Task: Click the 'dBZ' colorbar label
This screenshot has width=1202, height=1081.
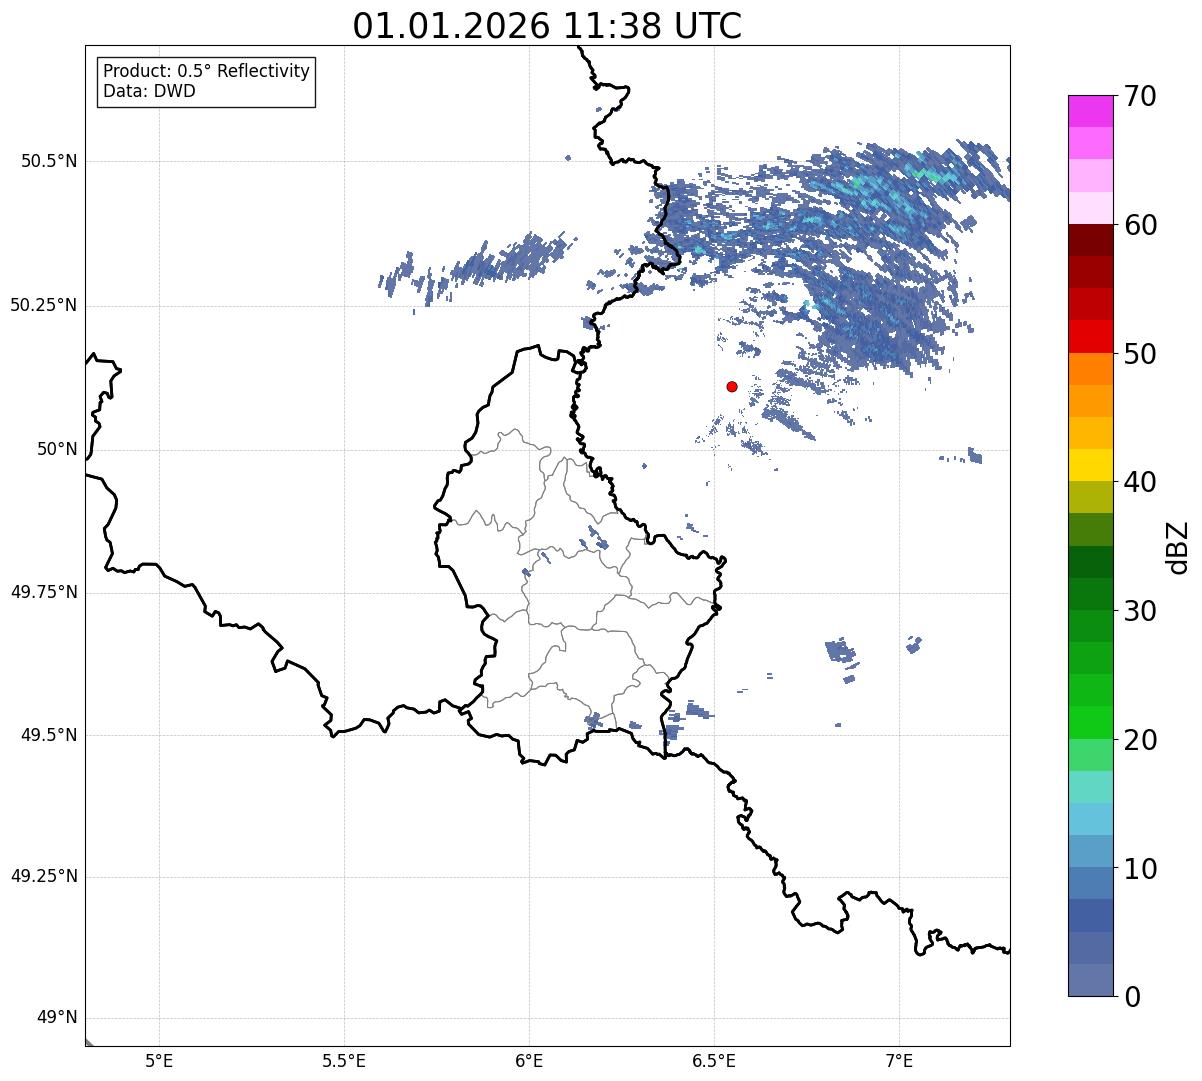Action: point(1178,546)
